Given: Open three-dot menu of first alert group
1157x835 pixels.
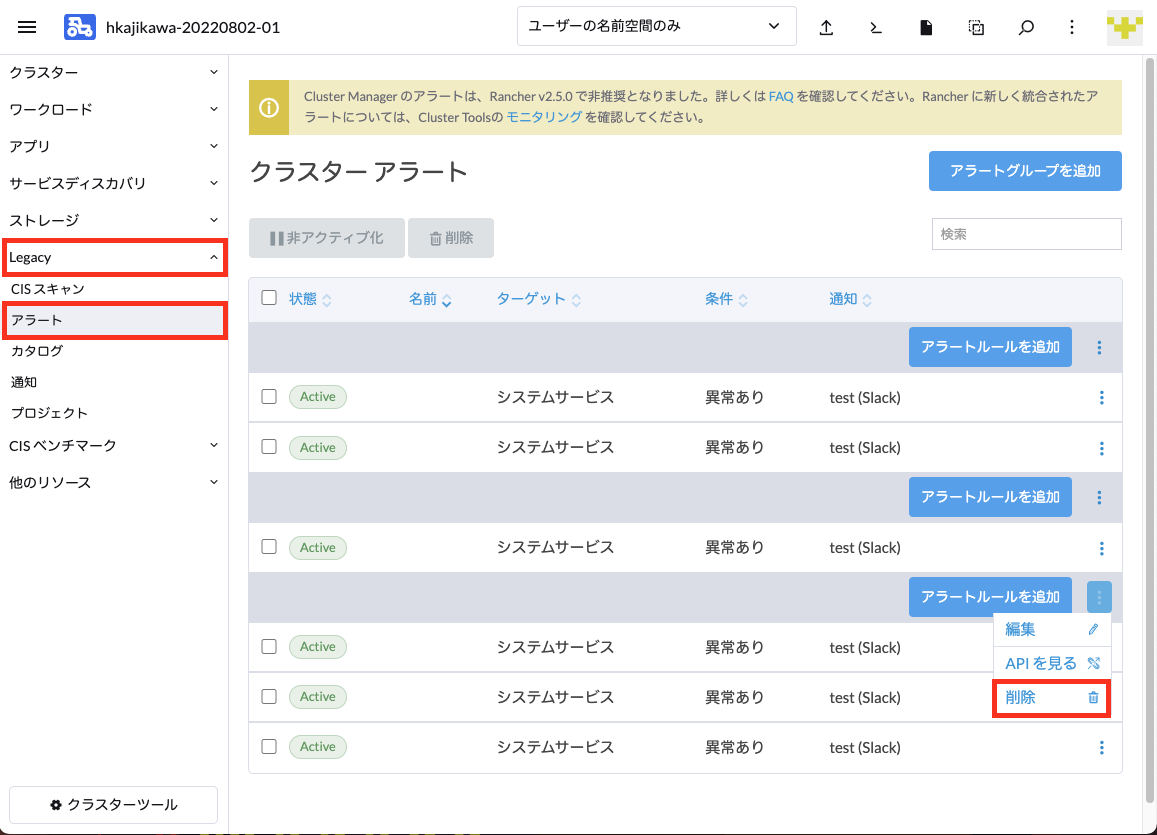Looking at the screenshot, I should (1099, 347).
